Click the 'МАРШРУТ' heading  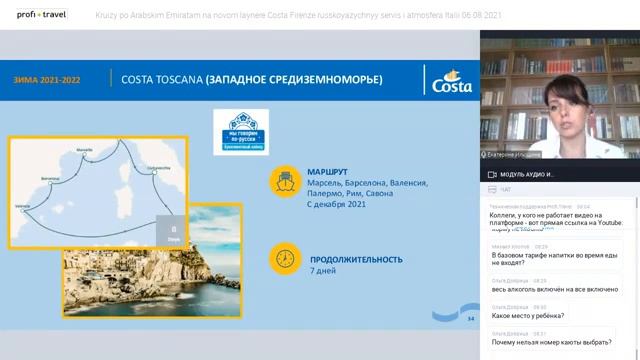point(327,172)
